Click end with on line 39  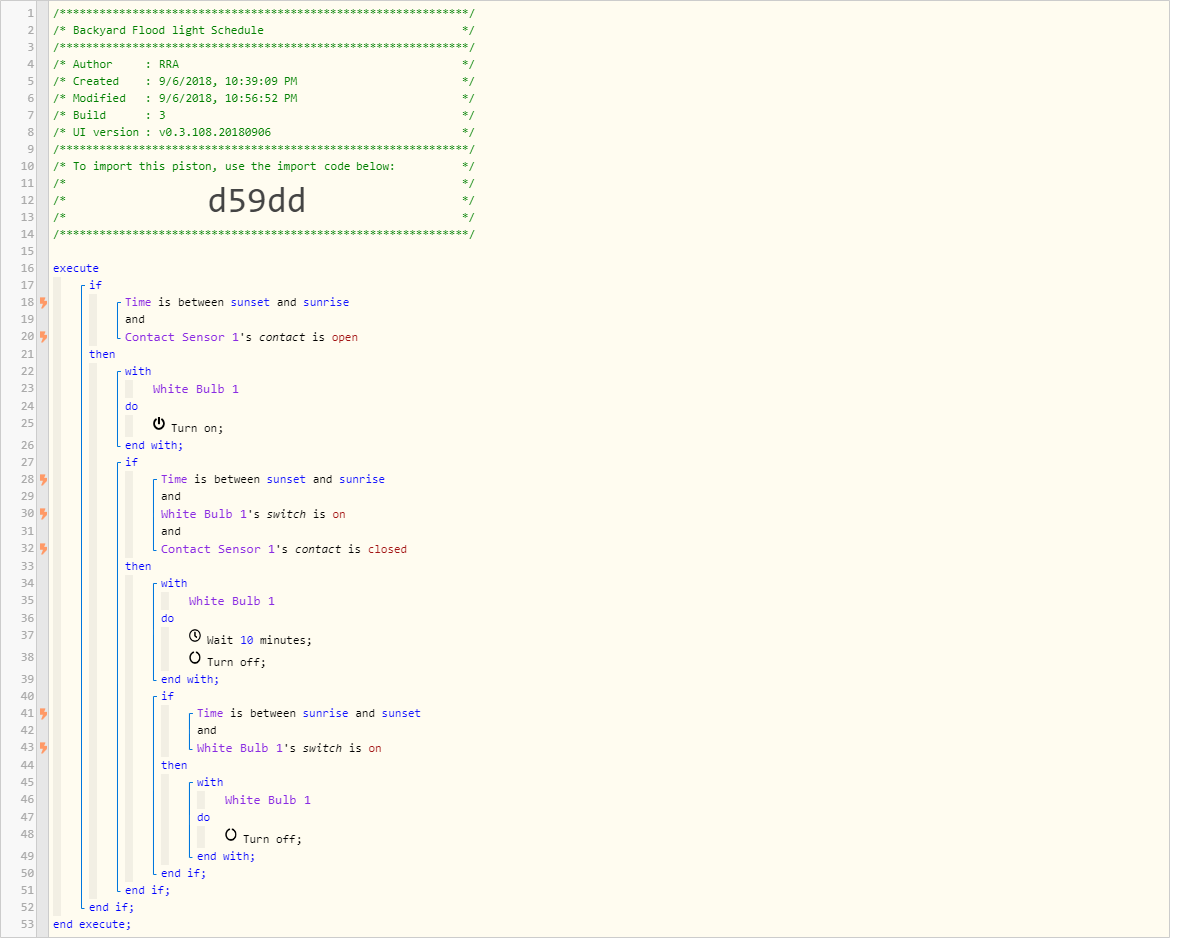click(190, 680)
